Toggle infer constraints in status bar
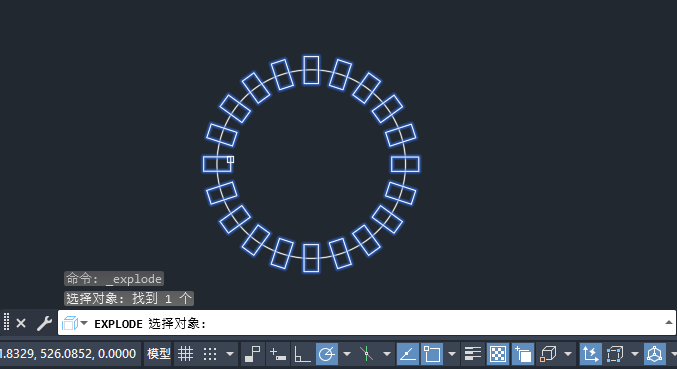 tap(252, 354)
